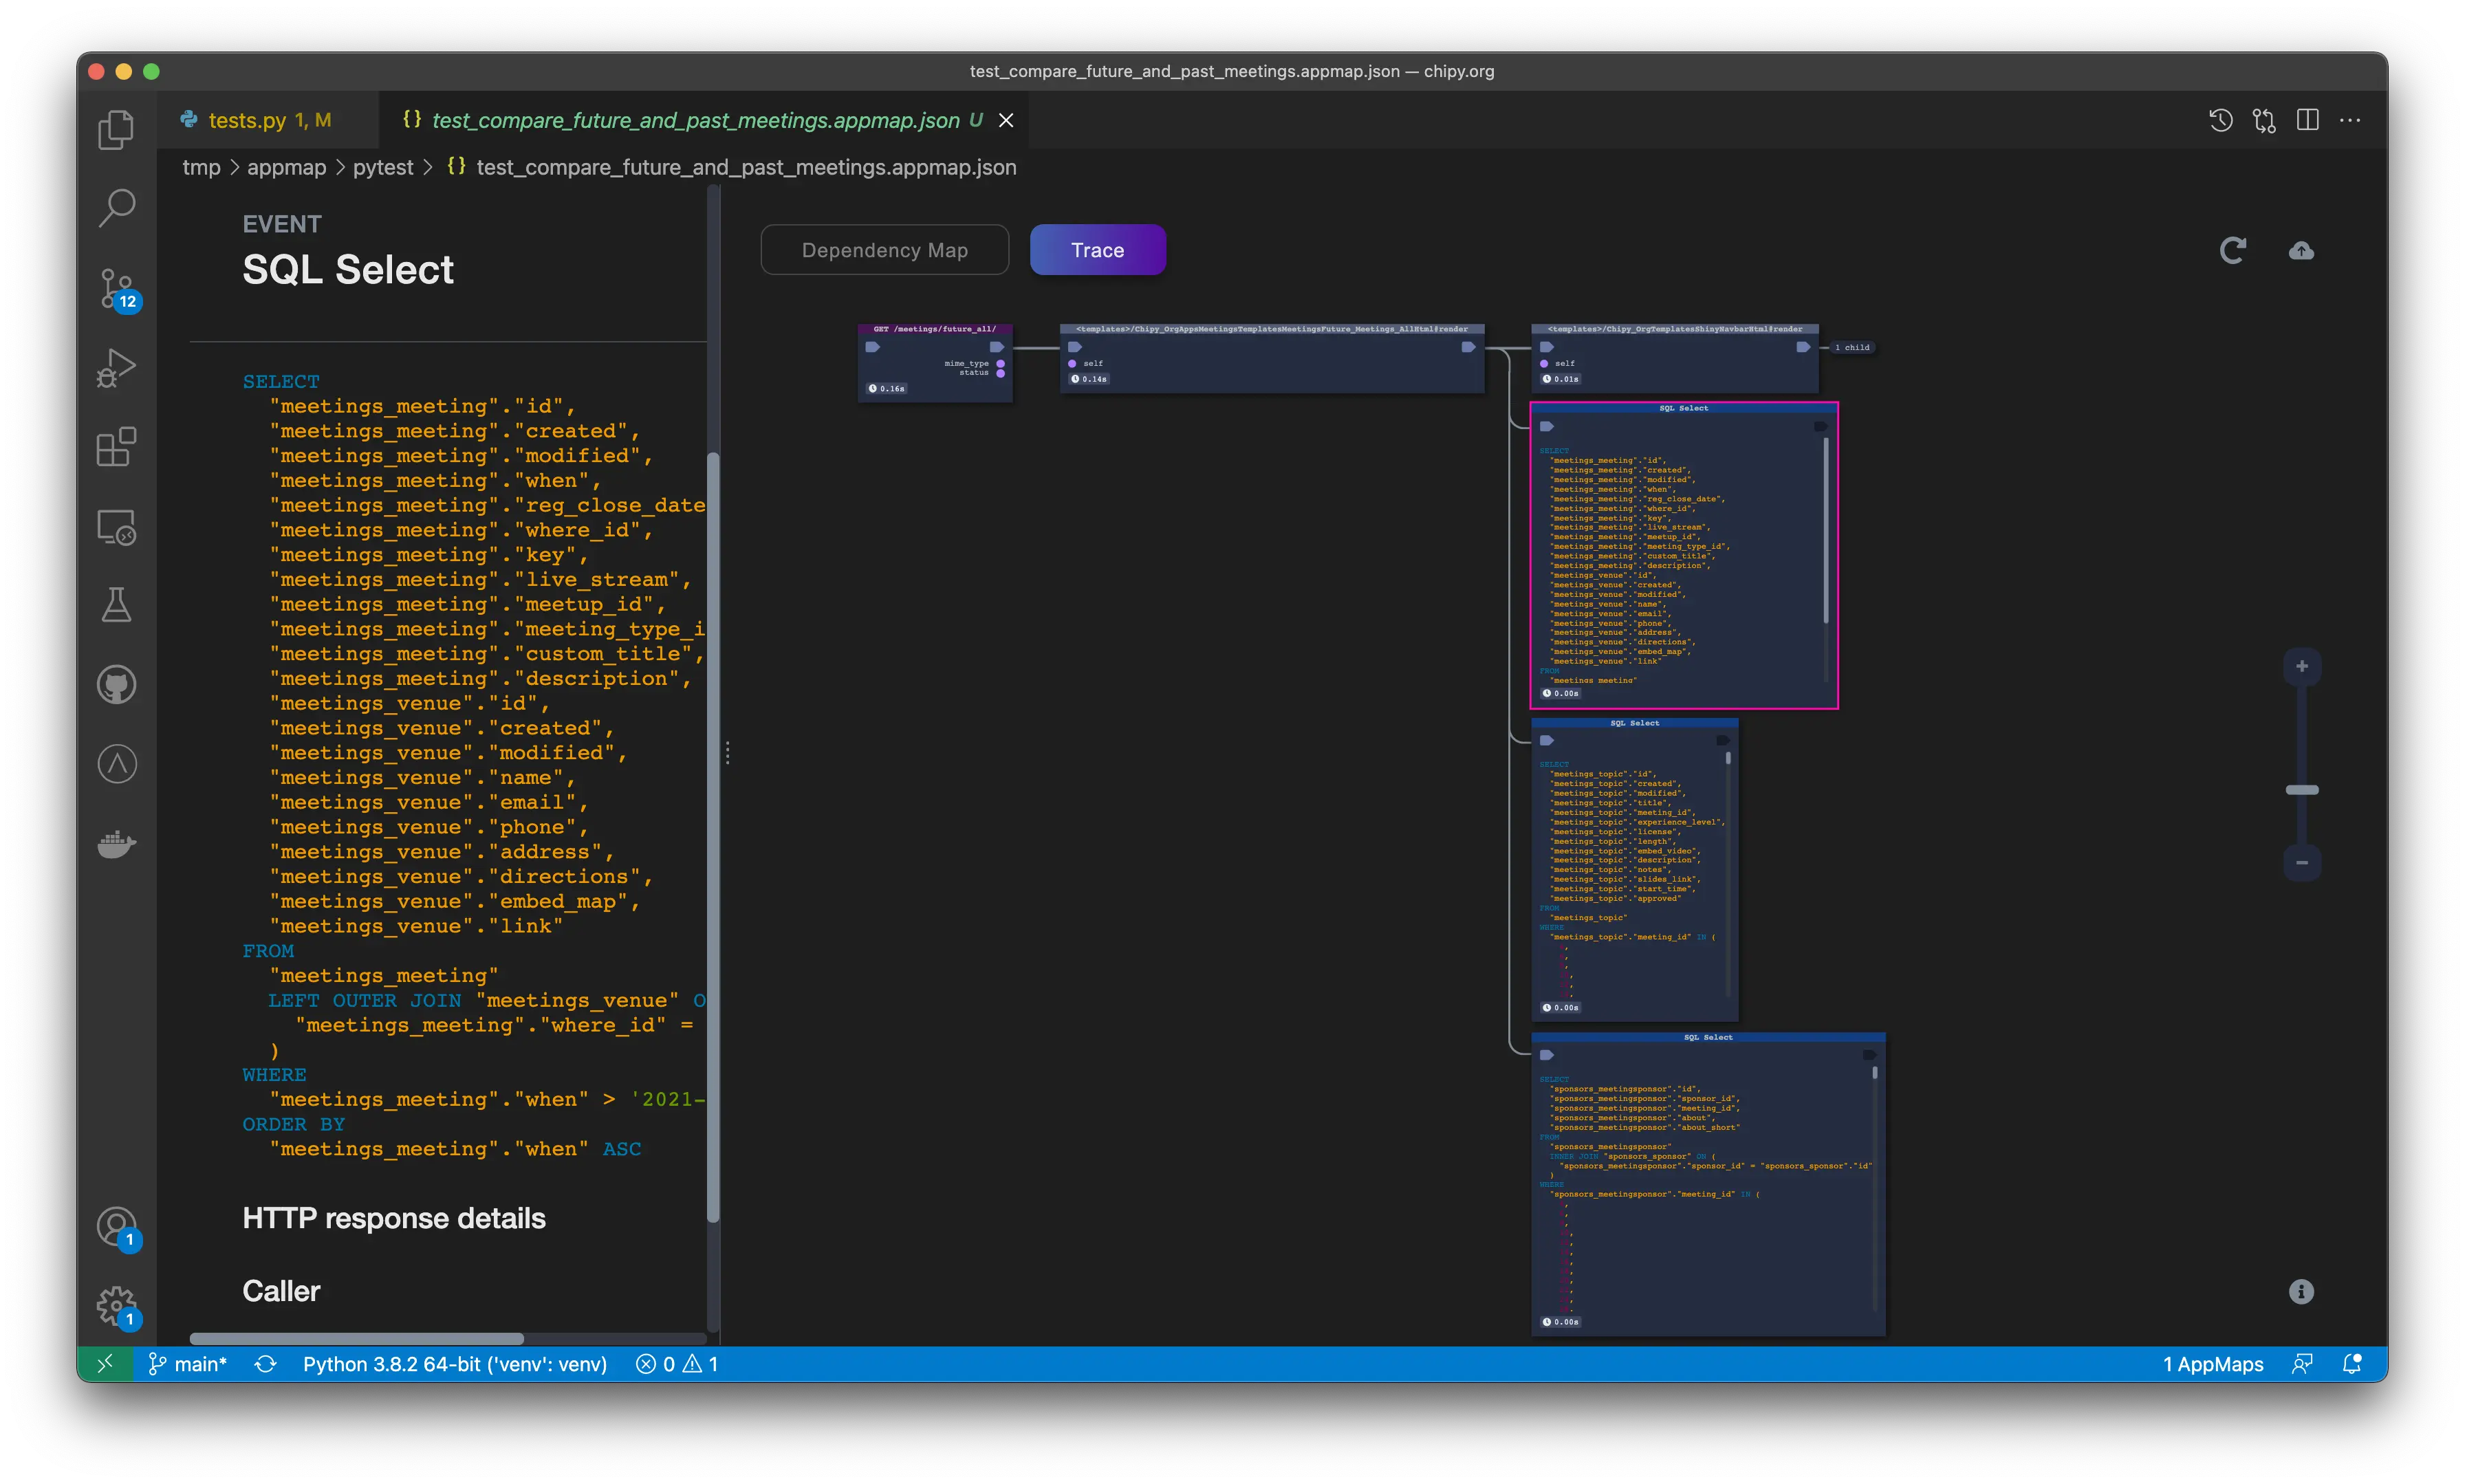Open the Run and Debug view
This screenshot has height=1484, width=2465.
point(116,368)
